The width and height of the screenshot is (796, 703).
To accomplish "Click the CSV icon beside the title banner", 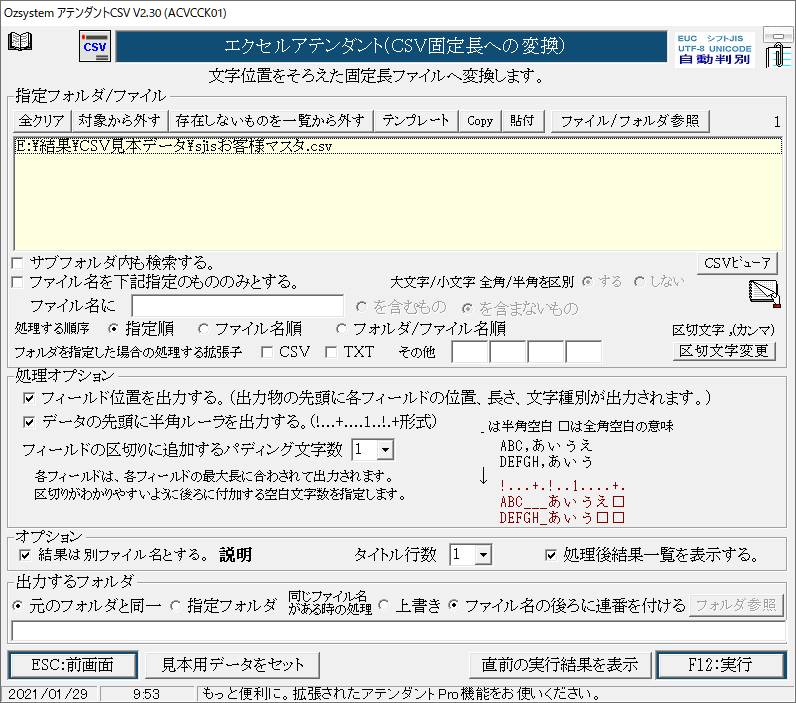I will [x=94, y=47].
